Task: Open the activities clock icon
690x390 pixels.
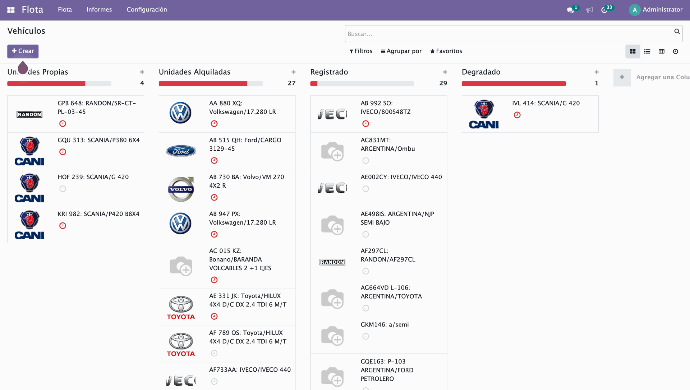Action: pos(605,10)
